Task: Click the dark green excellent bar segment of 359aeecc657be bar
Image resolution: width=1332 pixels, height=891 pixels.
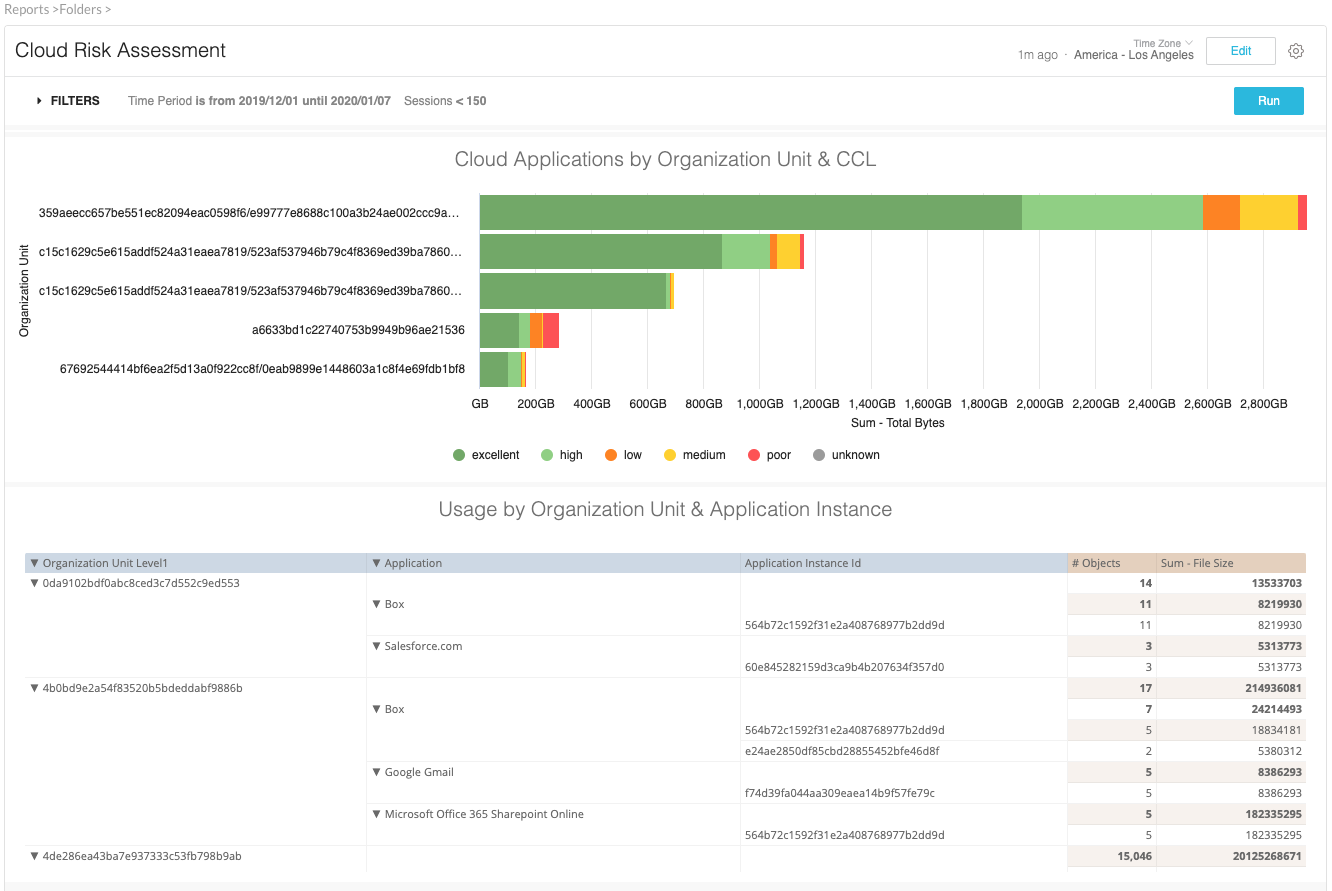Action: 751,212
